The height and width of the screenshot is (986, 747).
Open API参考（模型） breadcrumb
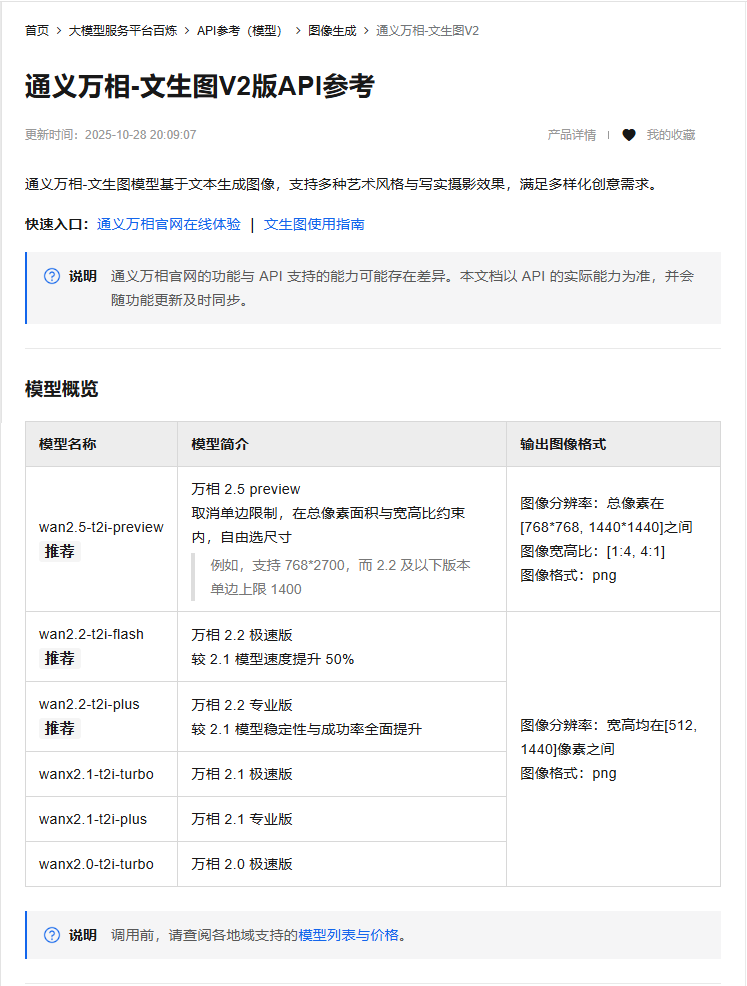point(242,31)
